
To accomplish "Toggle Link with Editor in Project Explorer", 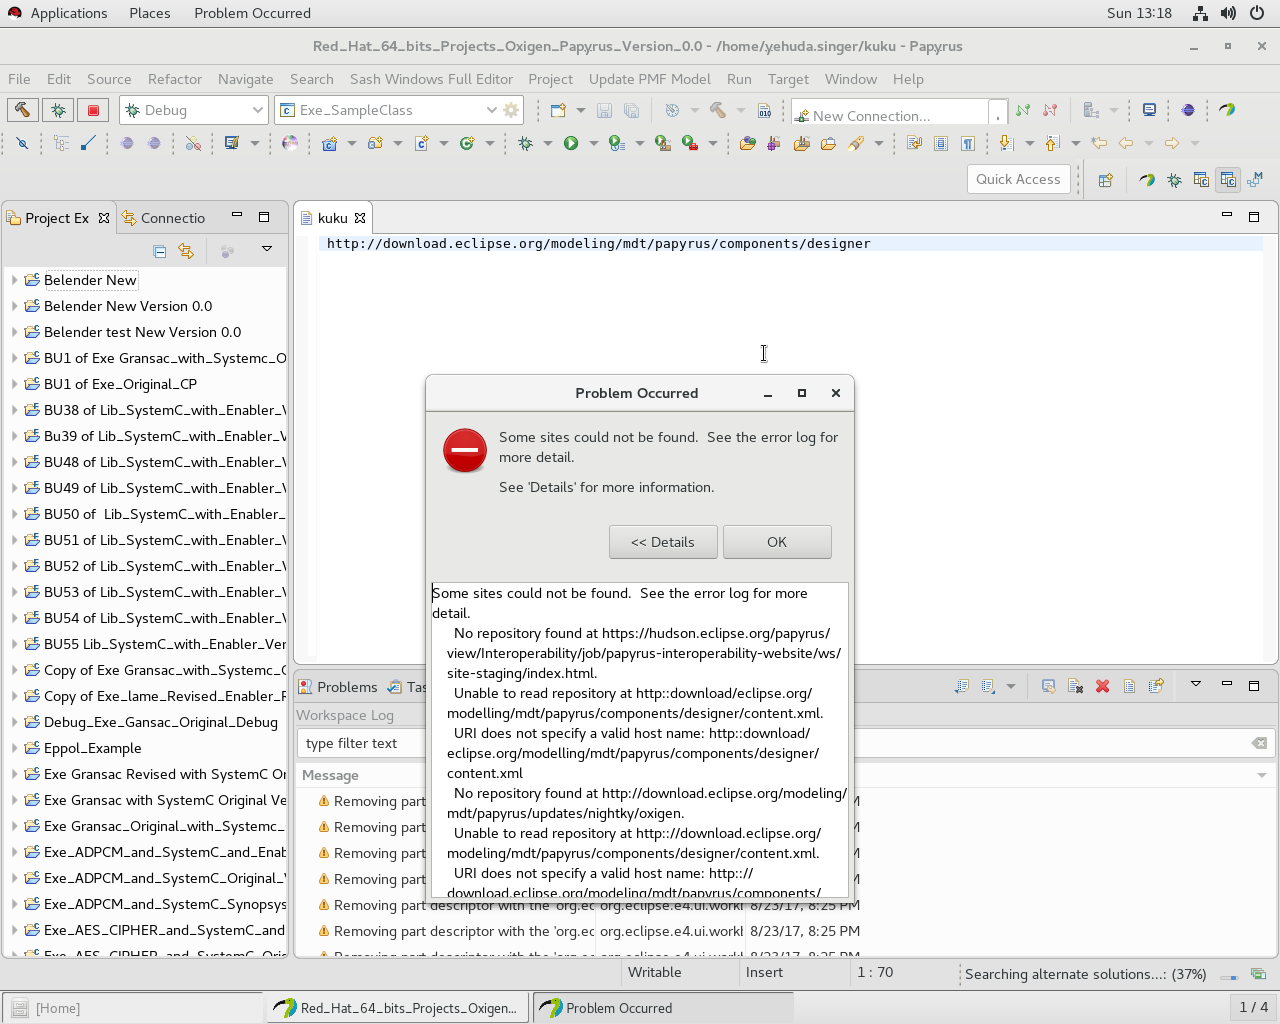I will 186,251.
